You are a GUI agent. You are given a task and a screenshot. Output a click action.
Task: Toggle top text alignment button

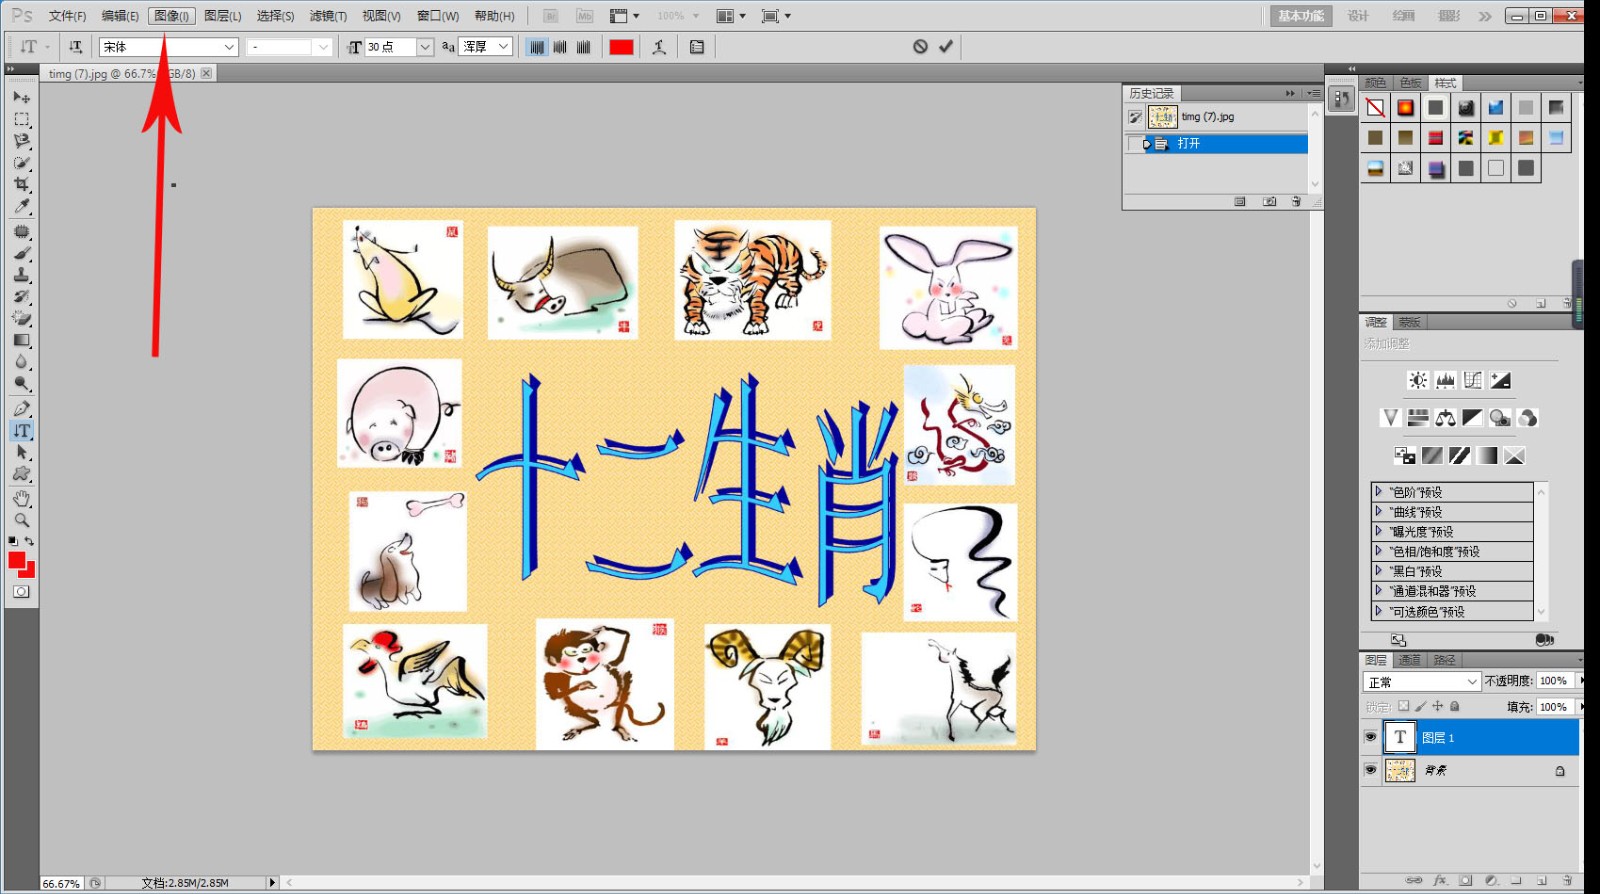pyautogui.click(x=537, y=47)
